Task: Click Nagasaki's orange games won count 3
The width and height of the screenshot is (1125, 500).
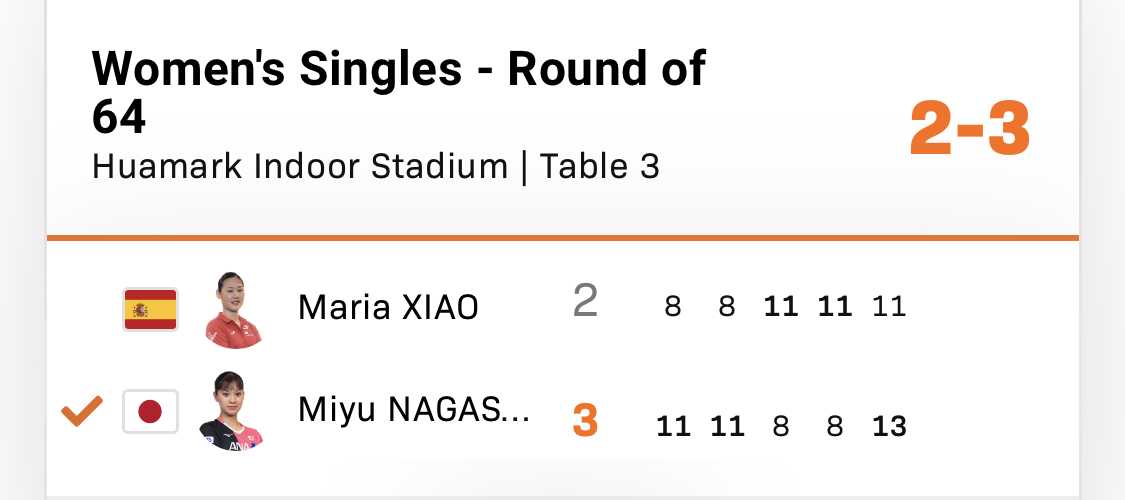Action: coord(585,420)
